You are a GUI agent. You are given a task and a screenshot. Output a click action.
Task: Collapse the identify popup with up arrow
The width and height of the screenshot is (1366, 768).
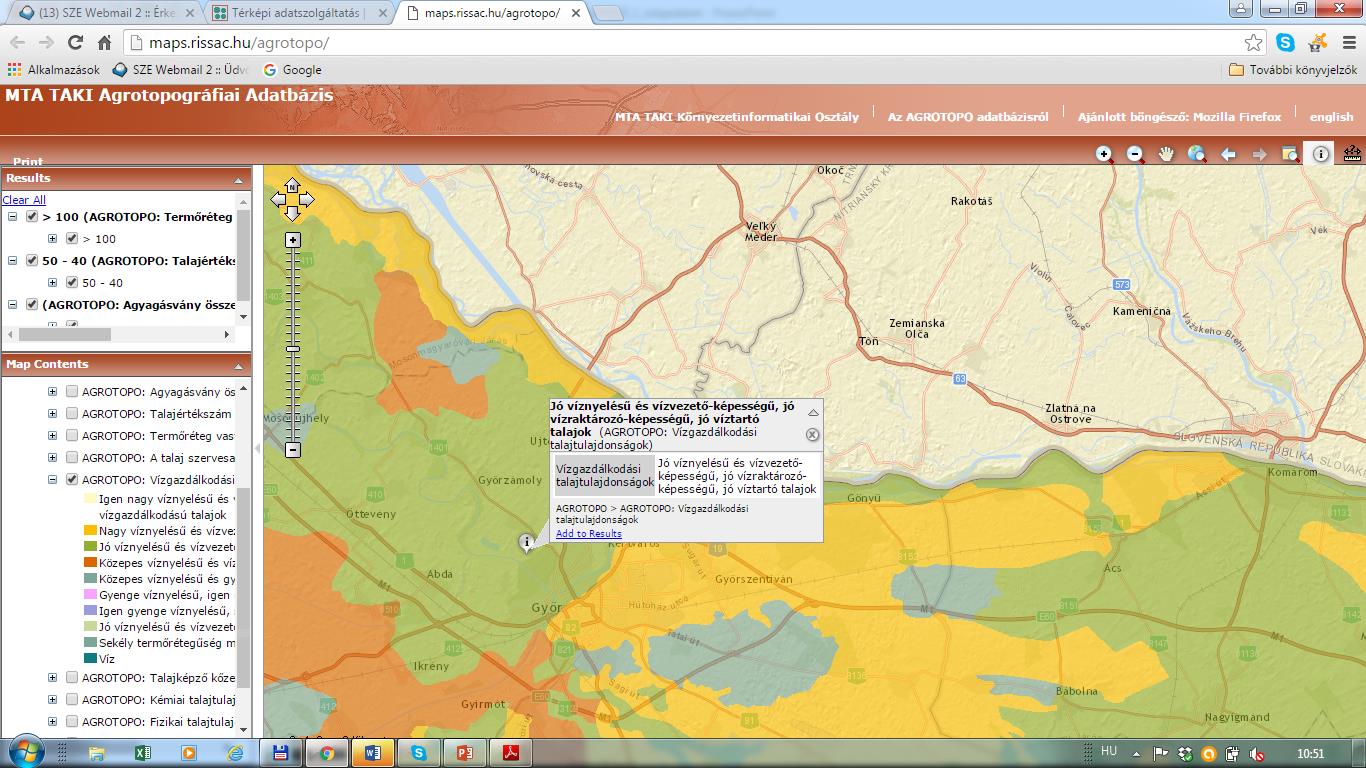[x=813, y=412]
